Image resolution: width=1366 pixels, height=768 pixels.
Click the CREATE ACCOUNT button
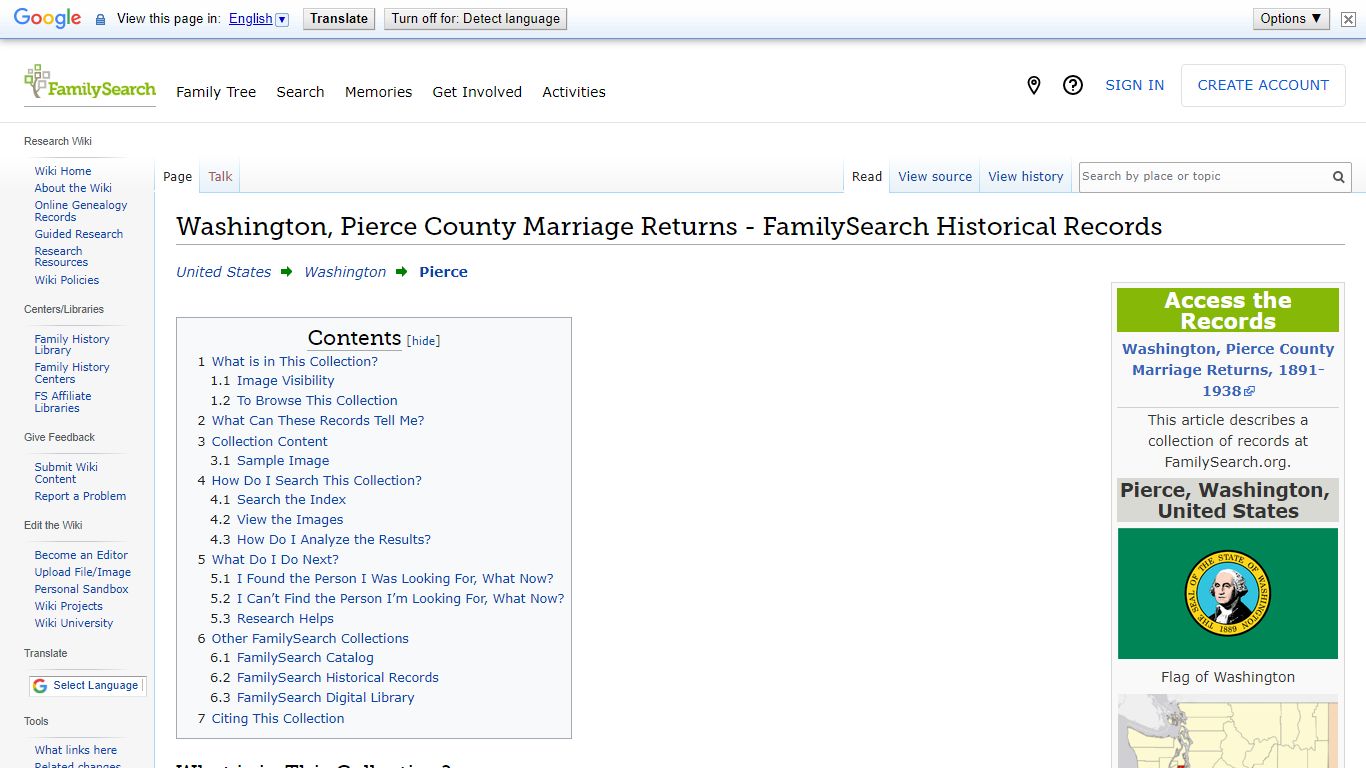point(1263,86)
